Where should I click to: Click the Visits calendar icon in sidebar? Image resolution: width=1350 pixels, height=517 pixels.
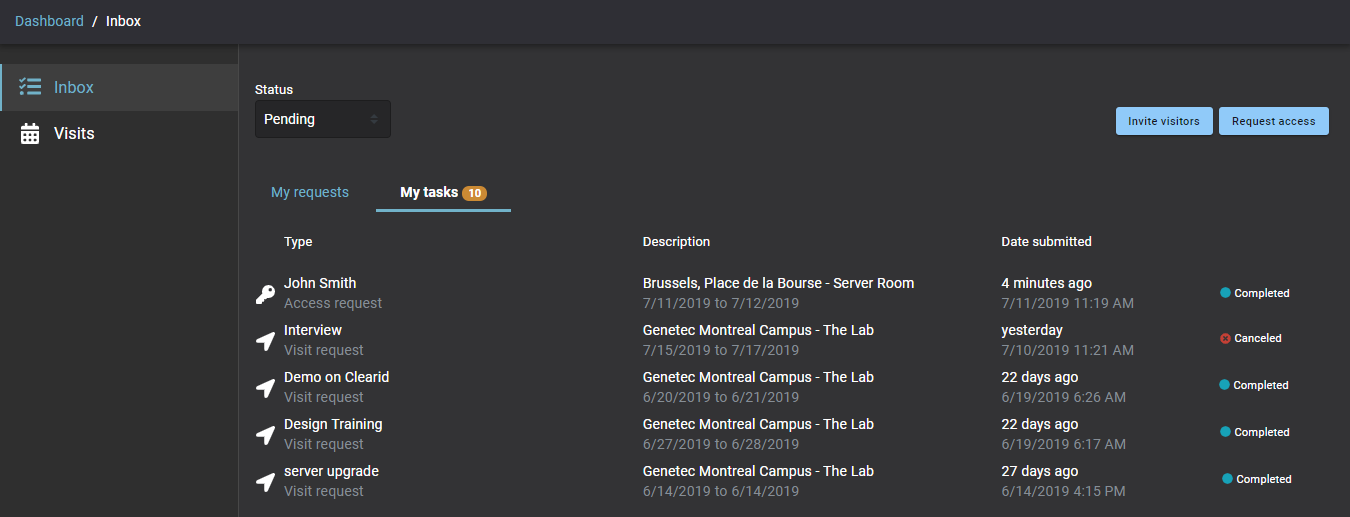pos(30,134)
